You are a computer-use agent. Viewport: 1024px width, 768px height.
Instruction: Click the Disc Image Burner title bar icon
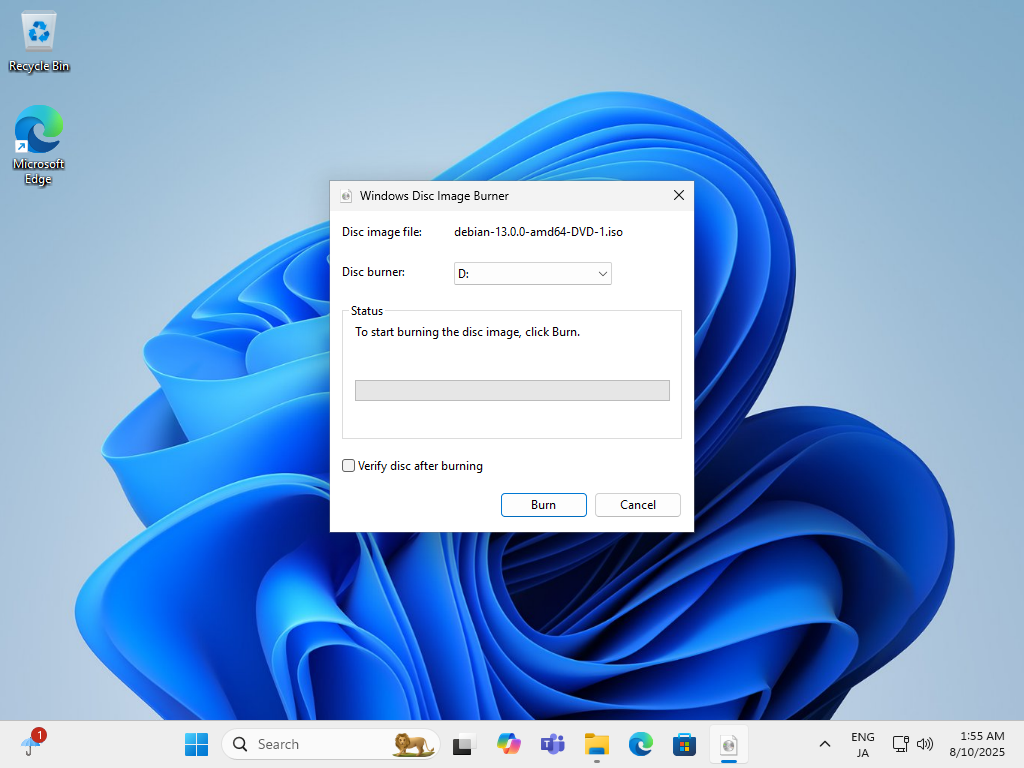(x=346, y=196)
